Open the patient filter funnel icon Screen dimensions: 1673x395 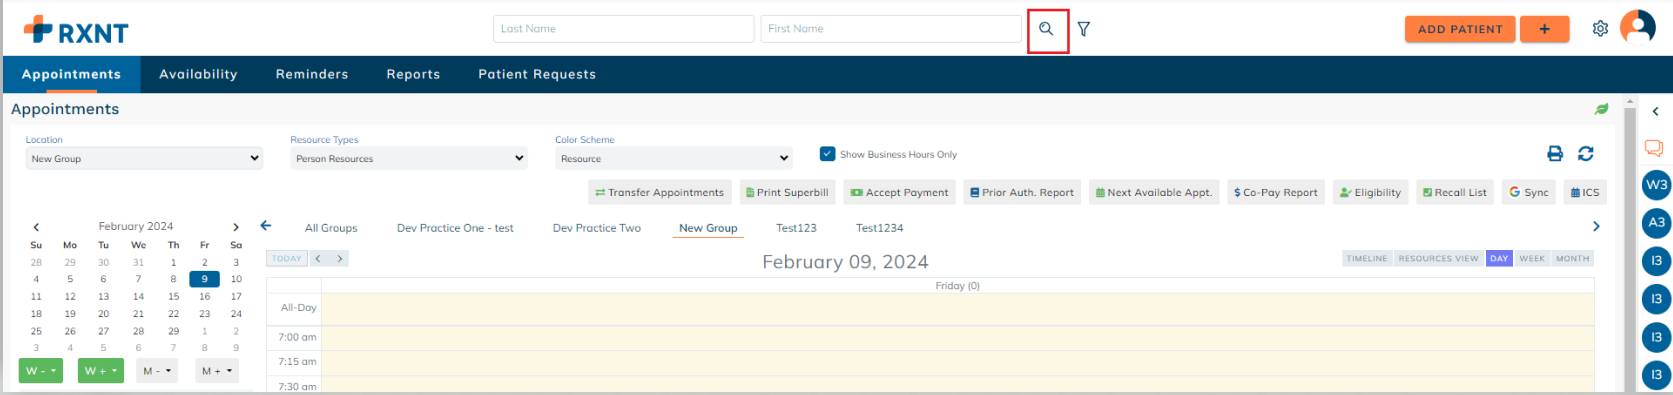coord(1084,29)
